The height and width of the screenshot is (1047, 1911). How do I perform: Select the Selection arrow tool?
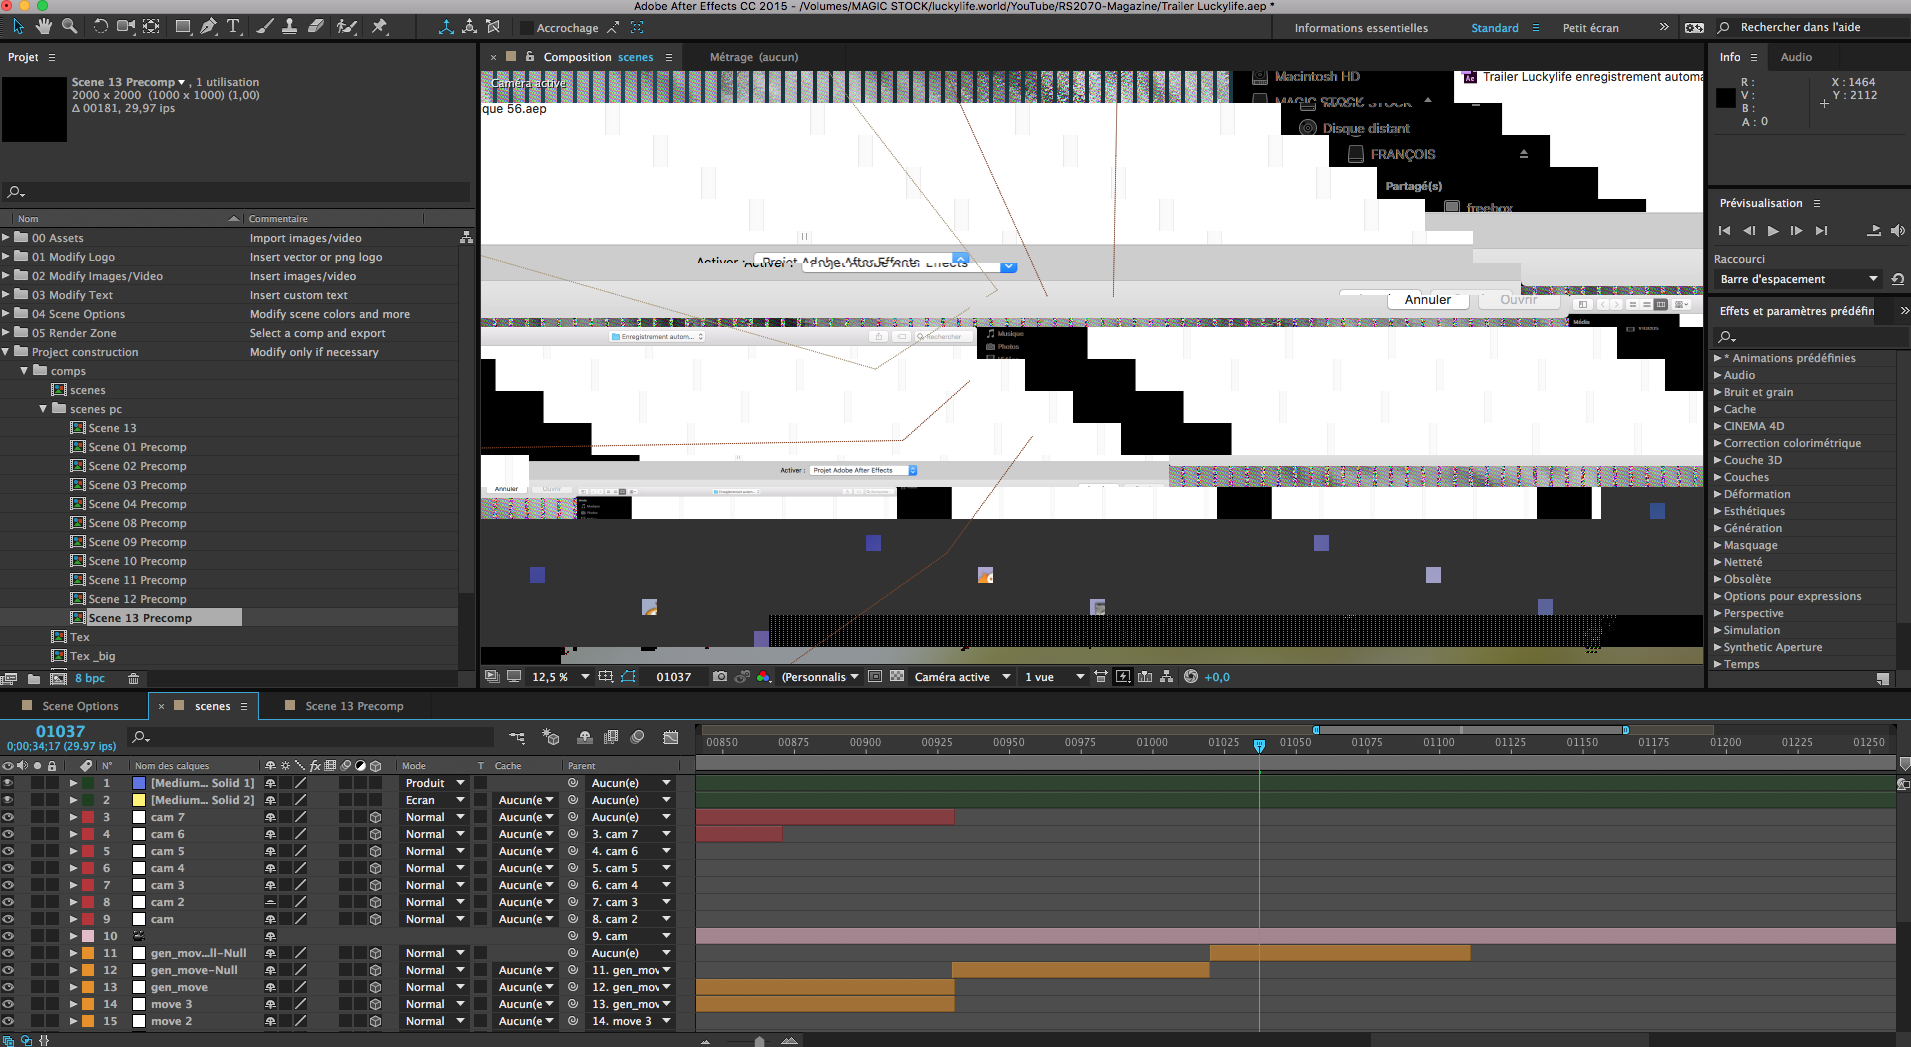point(18,26)
